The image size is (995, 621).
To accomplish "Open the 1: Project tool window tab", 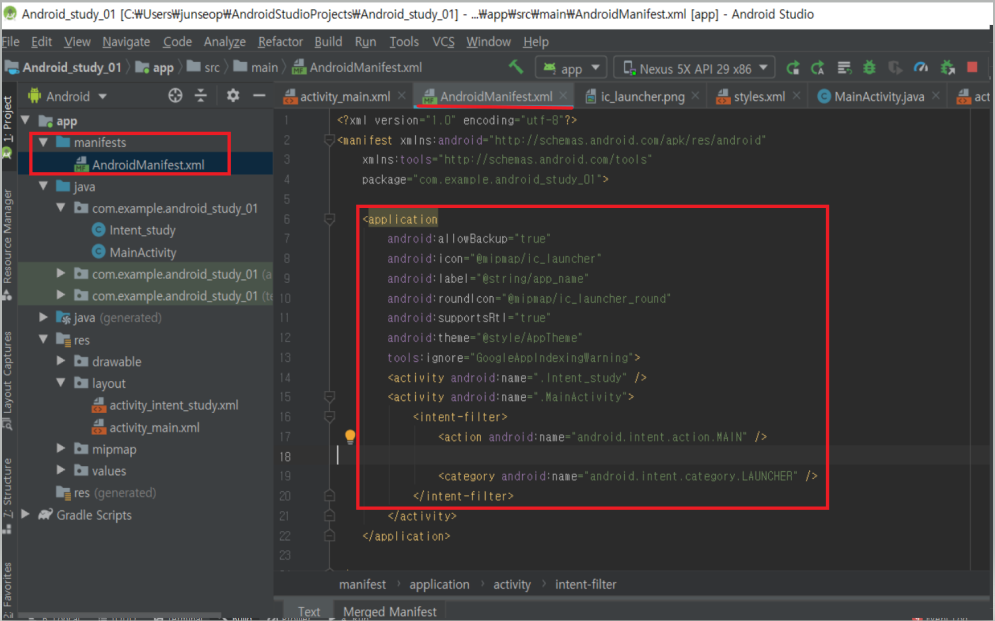I will 8,127.
